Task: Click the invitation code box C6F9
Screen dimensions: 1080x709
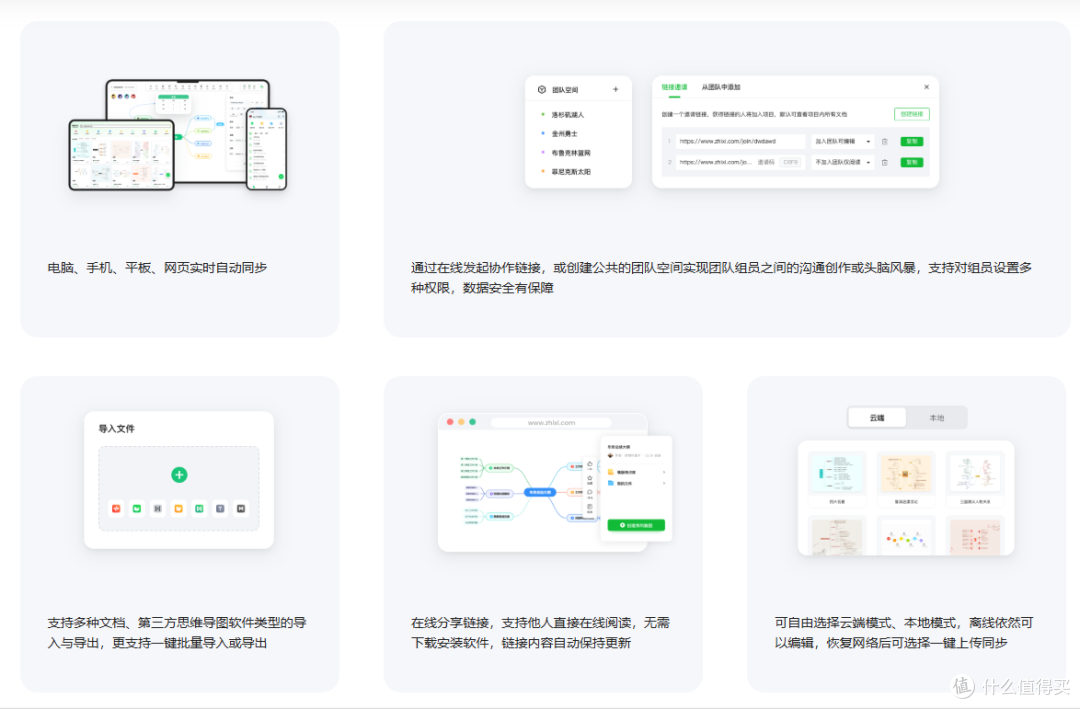Action: pyautogui.click(x=790, y=163)
